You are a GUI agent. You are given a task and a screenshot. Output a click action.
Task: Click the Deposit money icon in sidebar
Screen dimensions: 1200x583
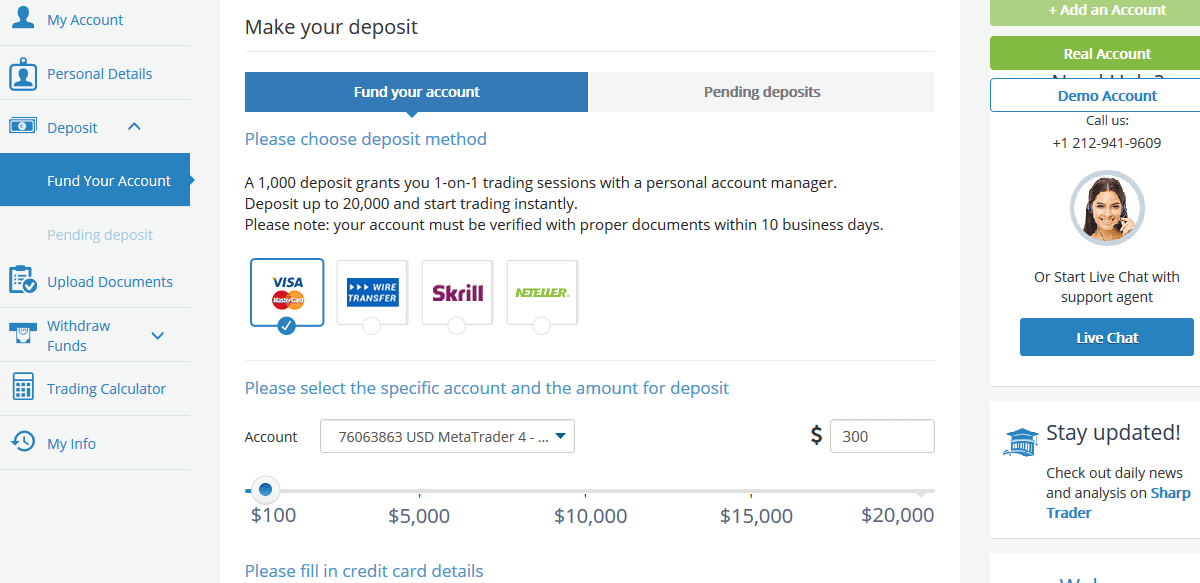(23, 127)
